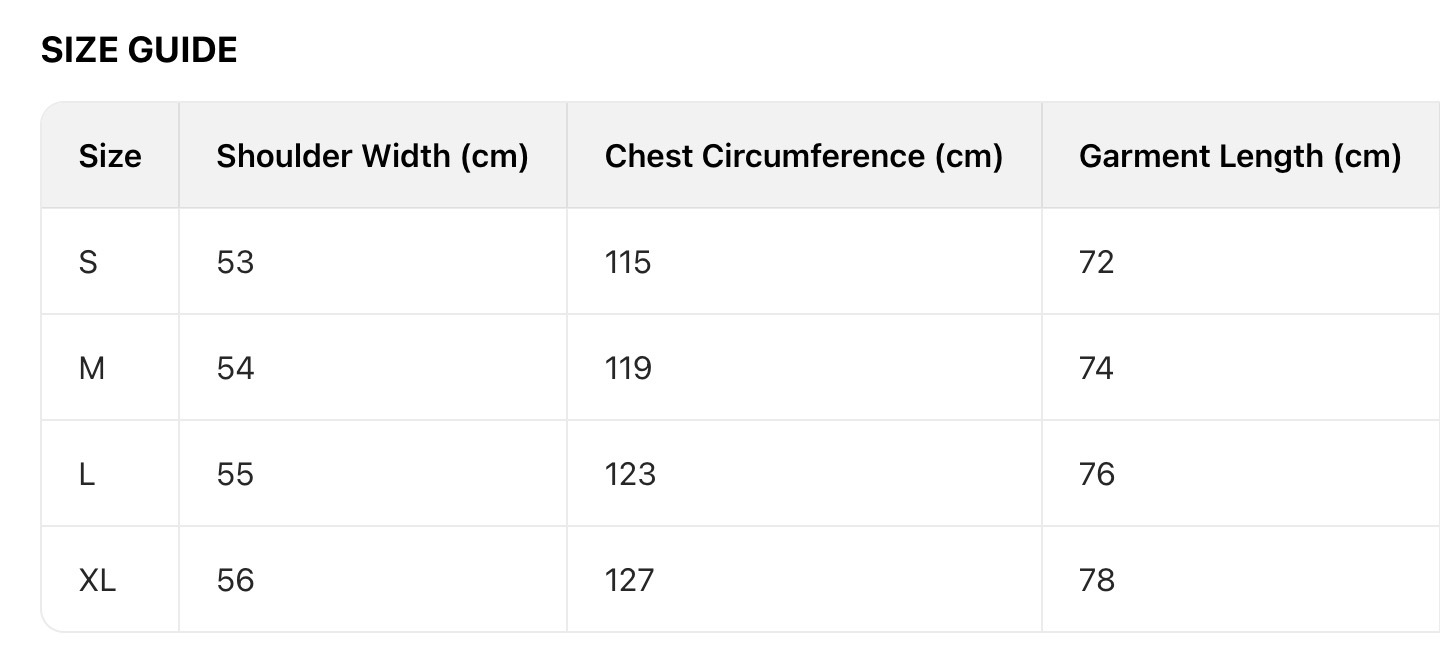This screenshot has height=662, width=1440.
Task: Click garment length value 72
Action: click(1096, 262)
